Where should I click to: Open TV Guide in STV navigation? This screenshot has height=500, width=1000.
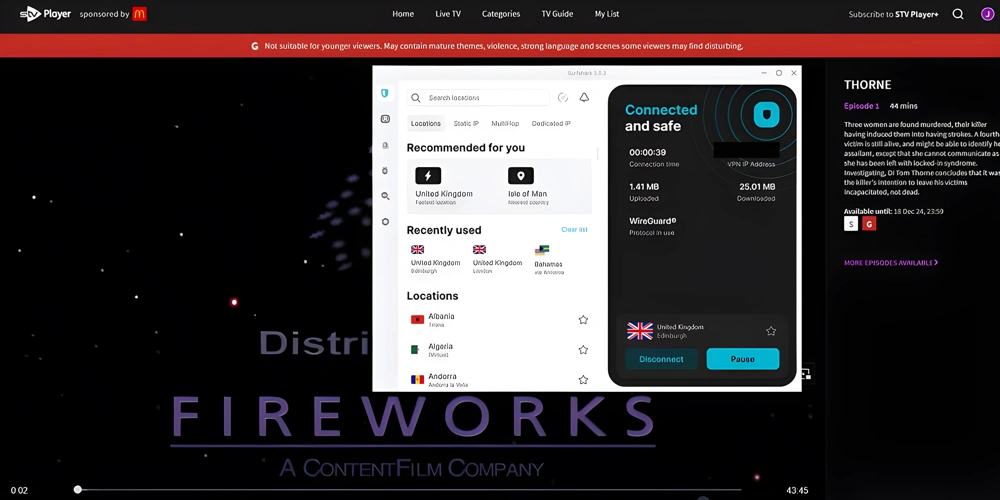pos(557,14)
